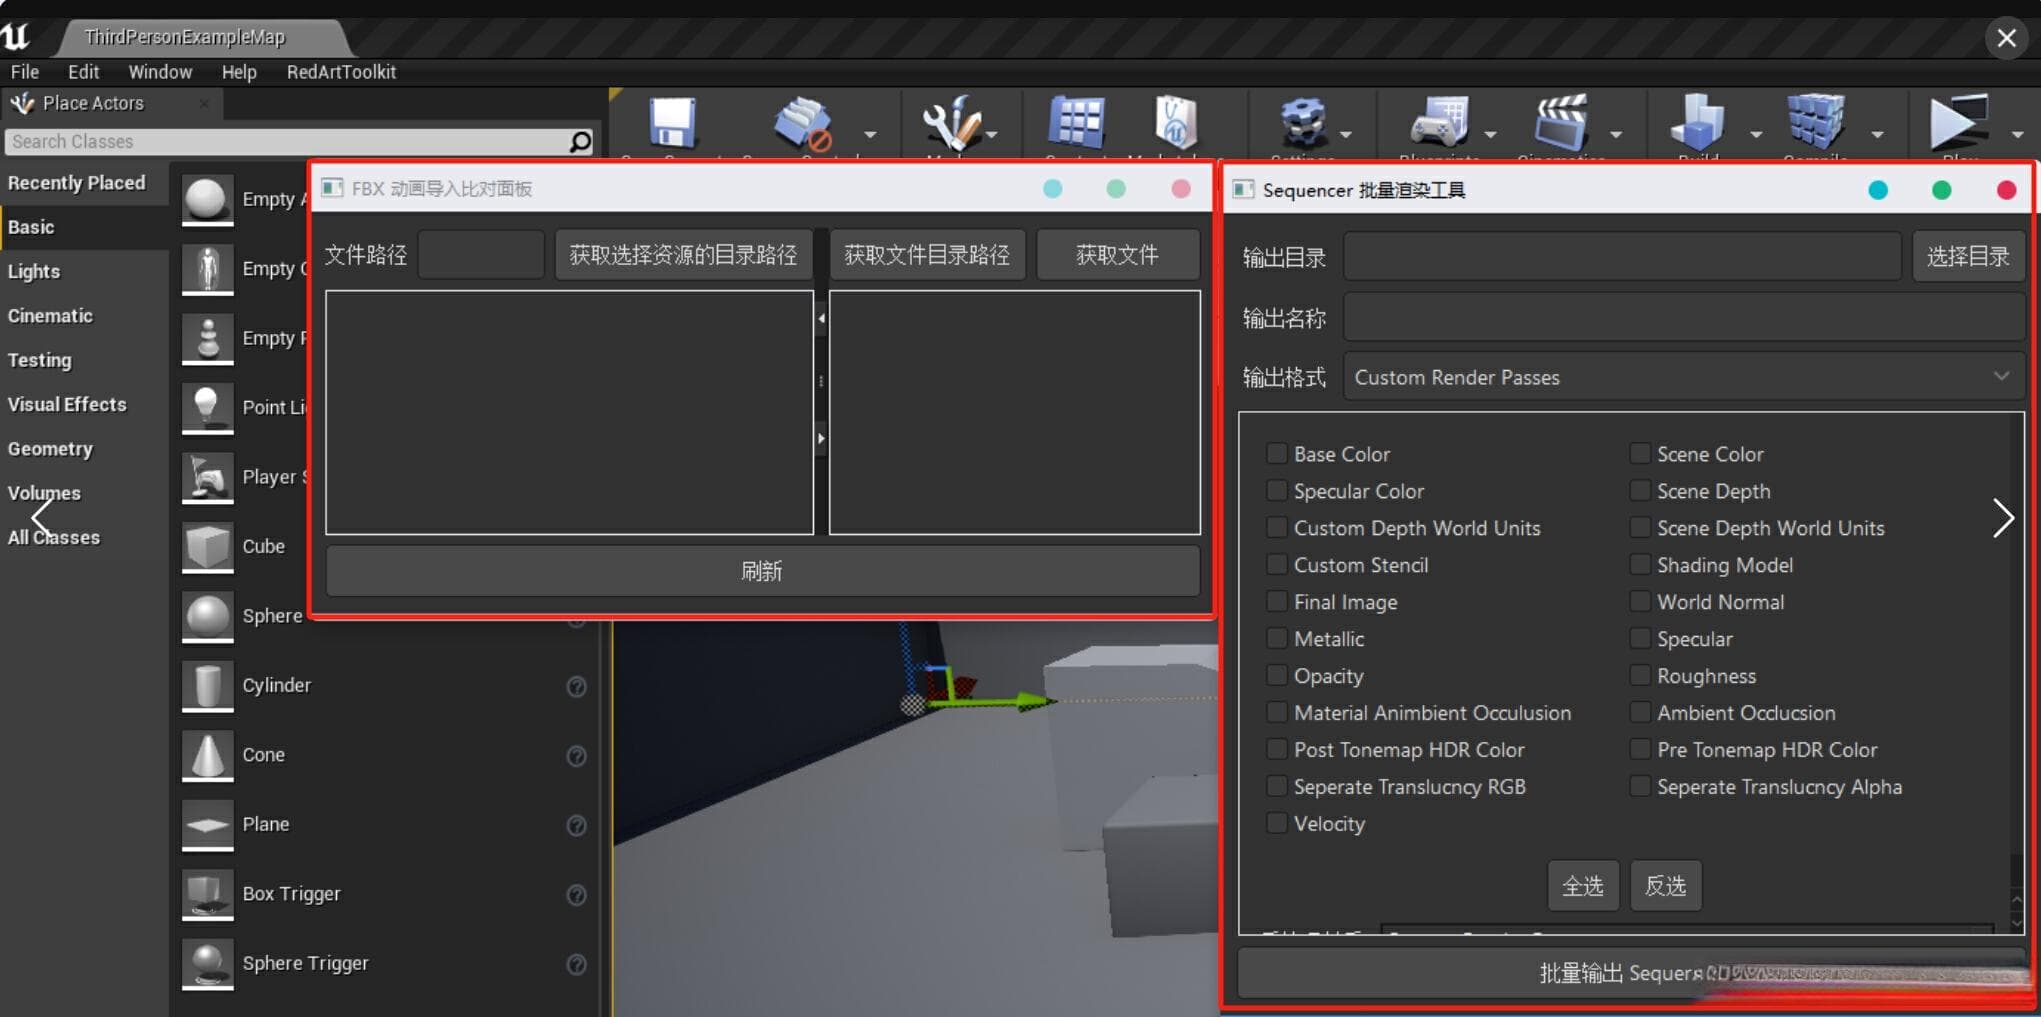Screen dimensions: 2041x1017
Task: Open the Window menu
Action: pos(160,72)
